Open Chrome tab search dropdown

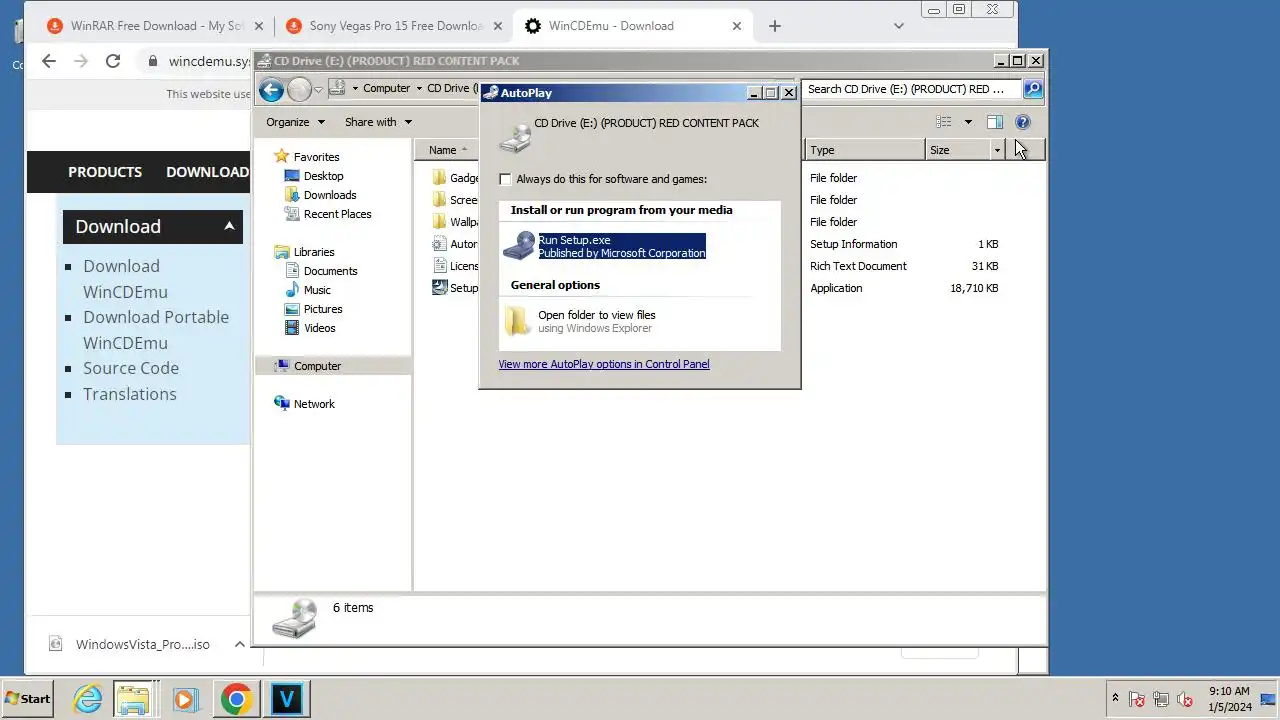898,26
